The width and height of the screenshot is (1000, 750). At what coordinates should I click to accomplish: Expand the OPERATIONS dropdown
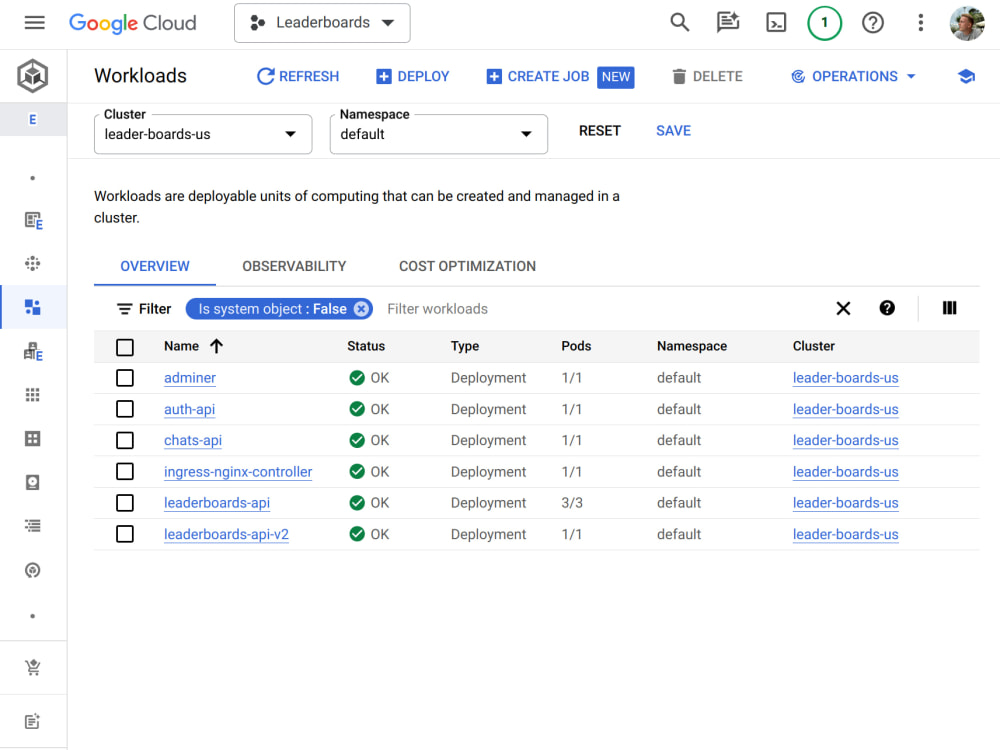pyautogui.click(x=852, y=76)
